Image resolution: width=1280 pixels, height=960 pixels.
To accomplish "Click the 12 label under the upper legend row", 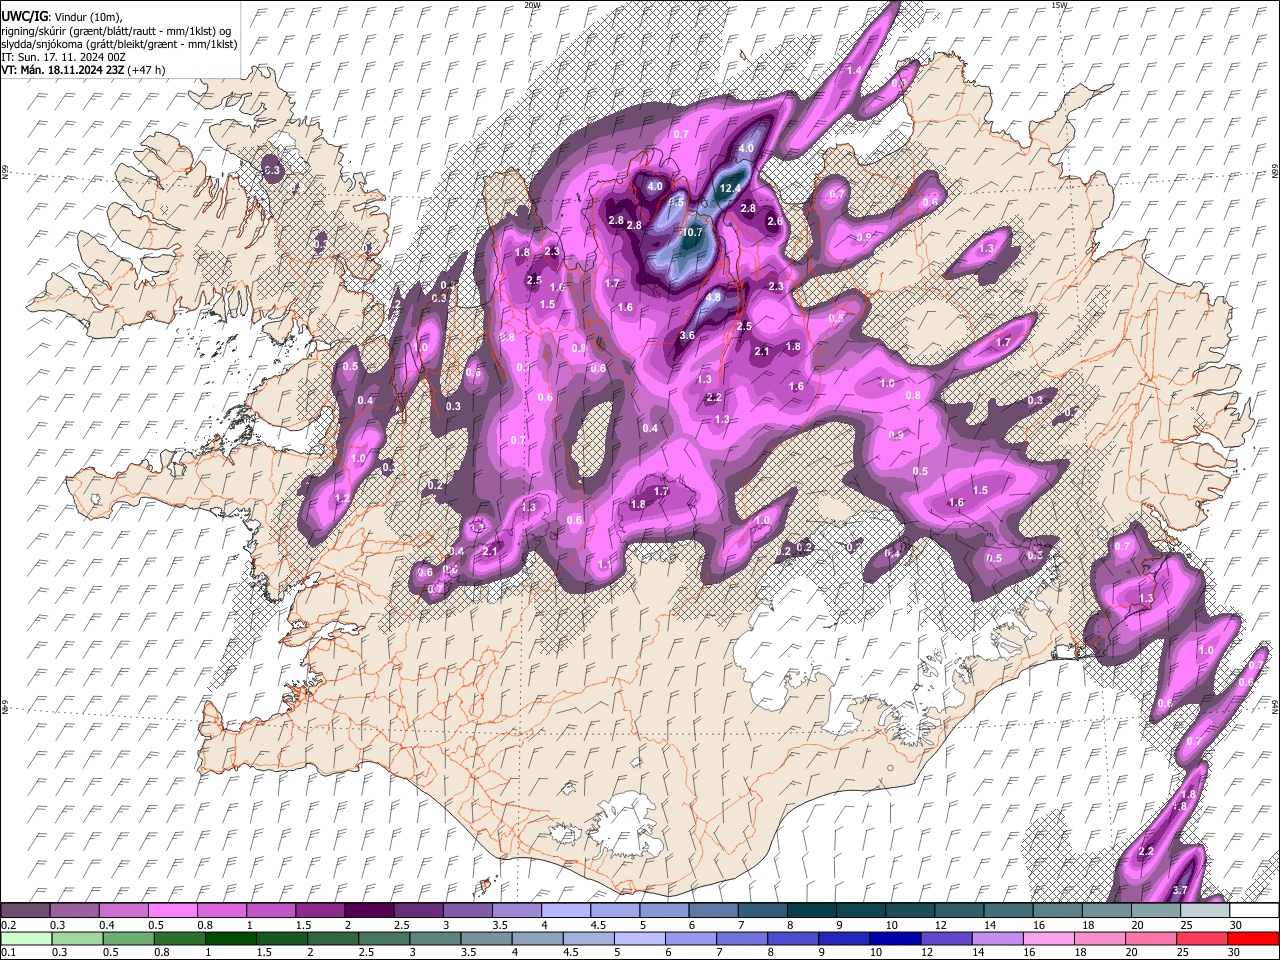I will [x=942, y=924].
